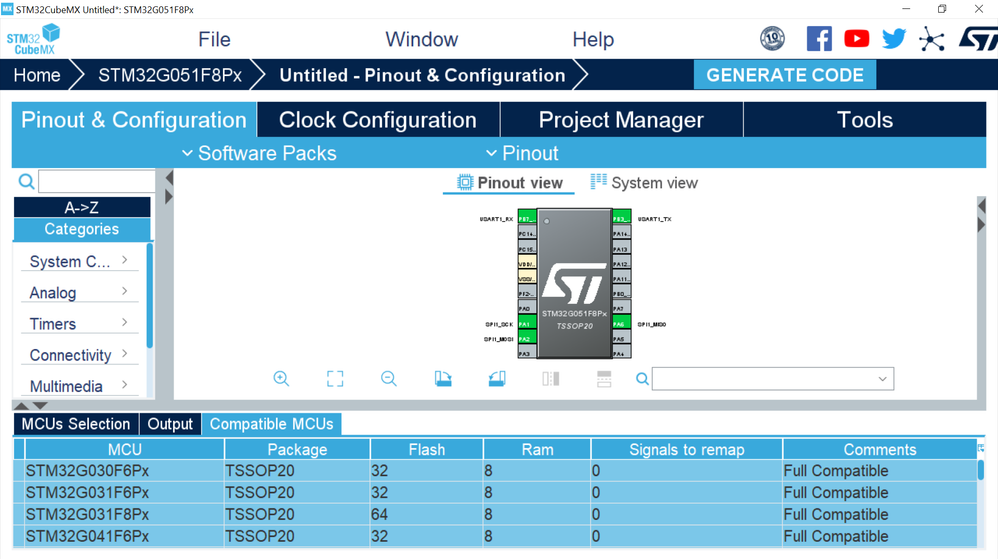Expand the Connectivity category

point(79,355)
